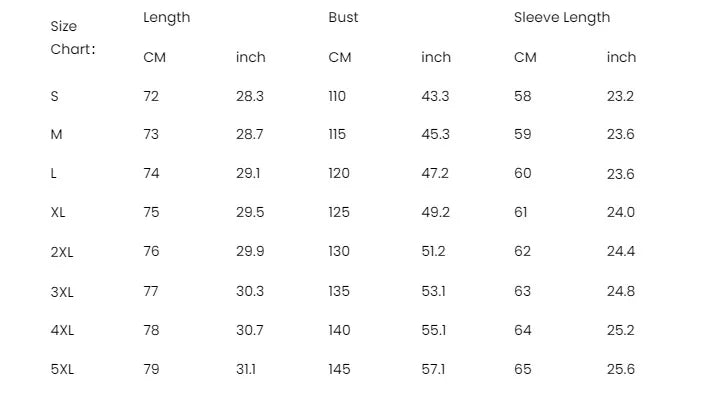The height and width of the screenshot is (404, 705).
Task: Select the Bust column header
Action: [343, 17]
